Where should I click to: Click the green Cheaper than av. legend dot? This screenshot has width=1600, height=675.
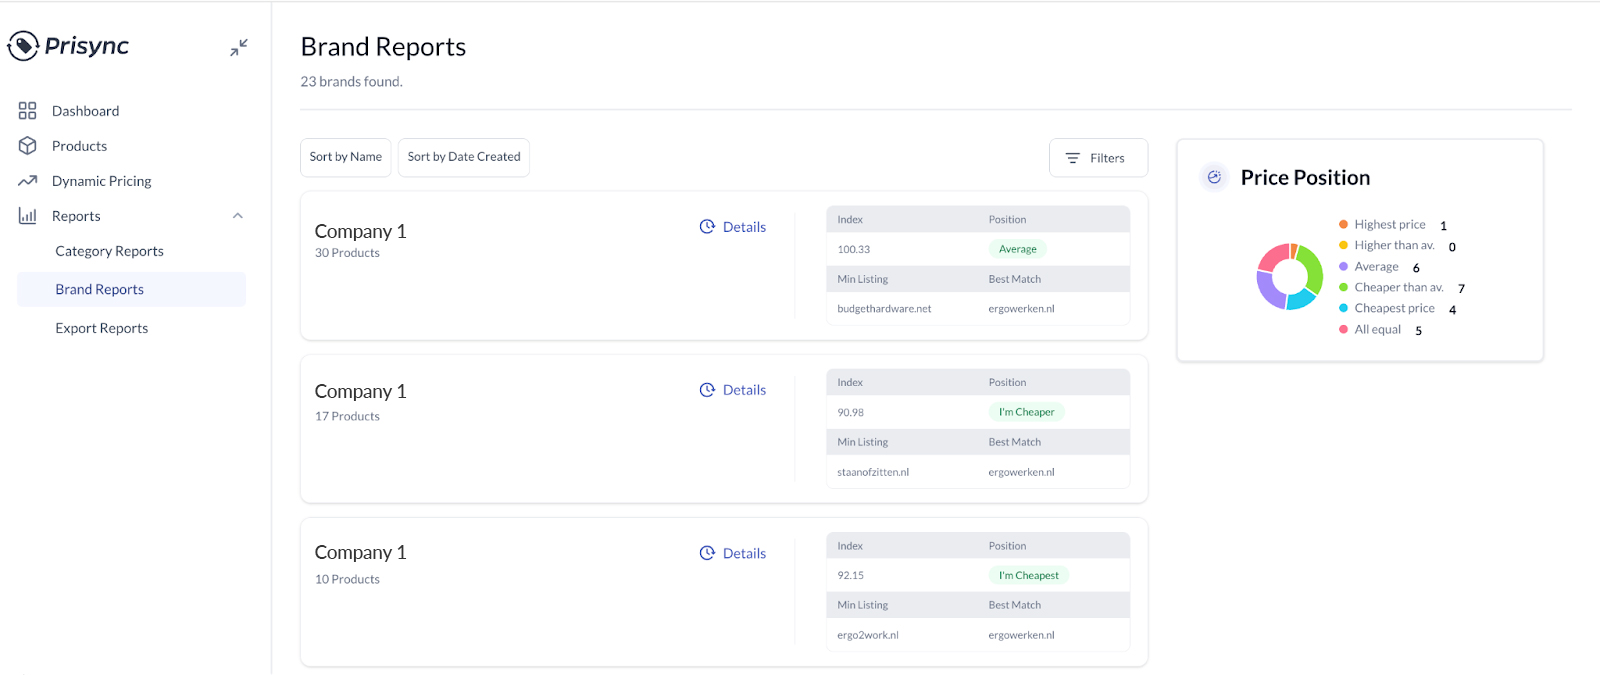[1343, 288]
